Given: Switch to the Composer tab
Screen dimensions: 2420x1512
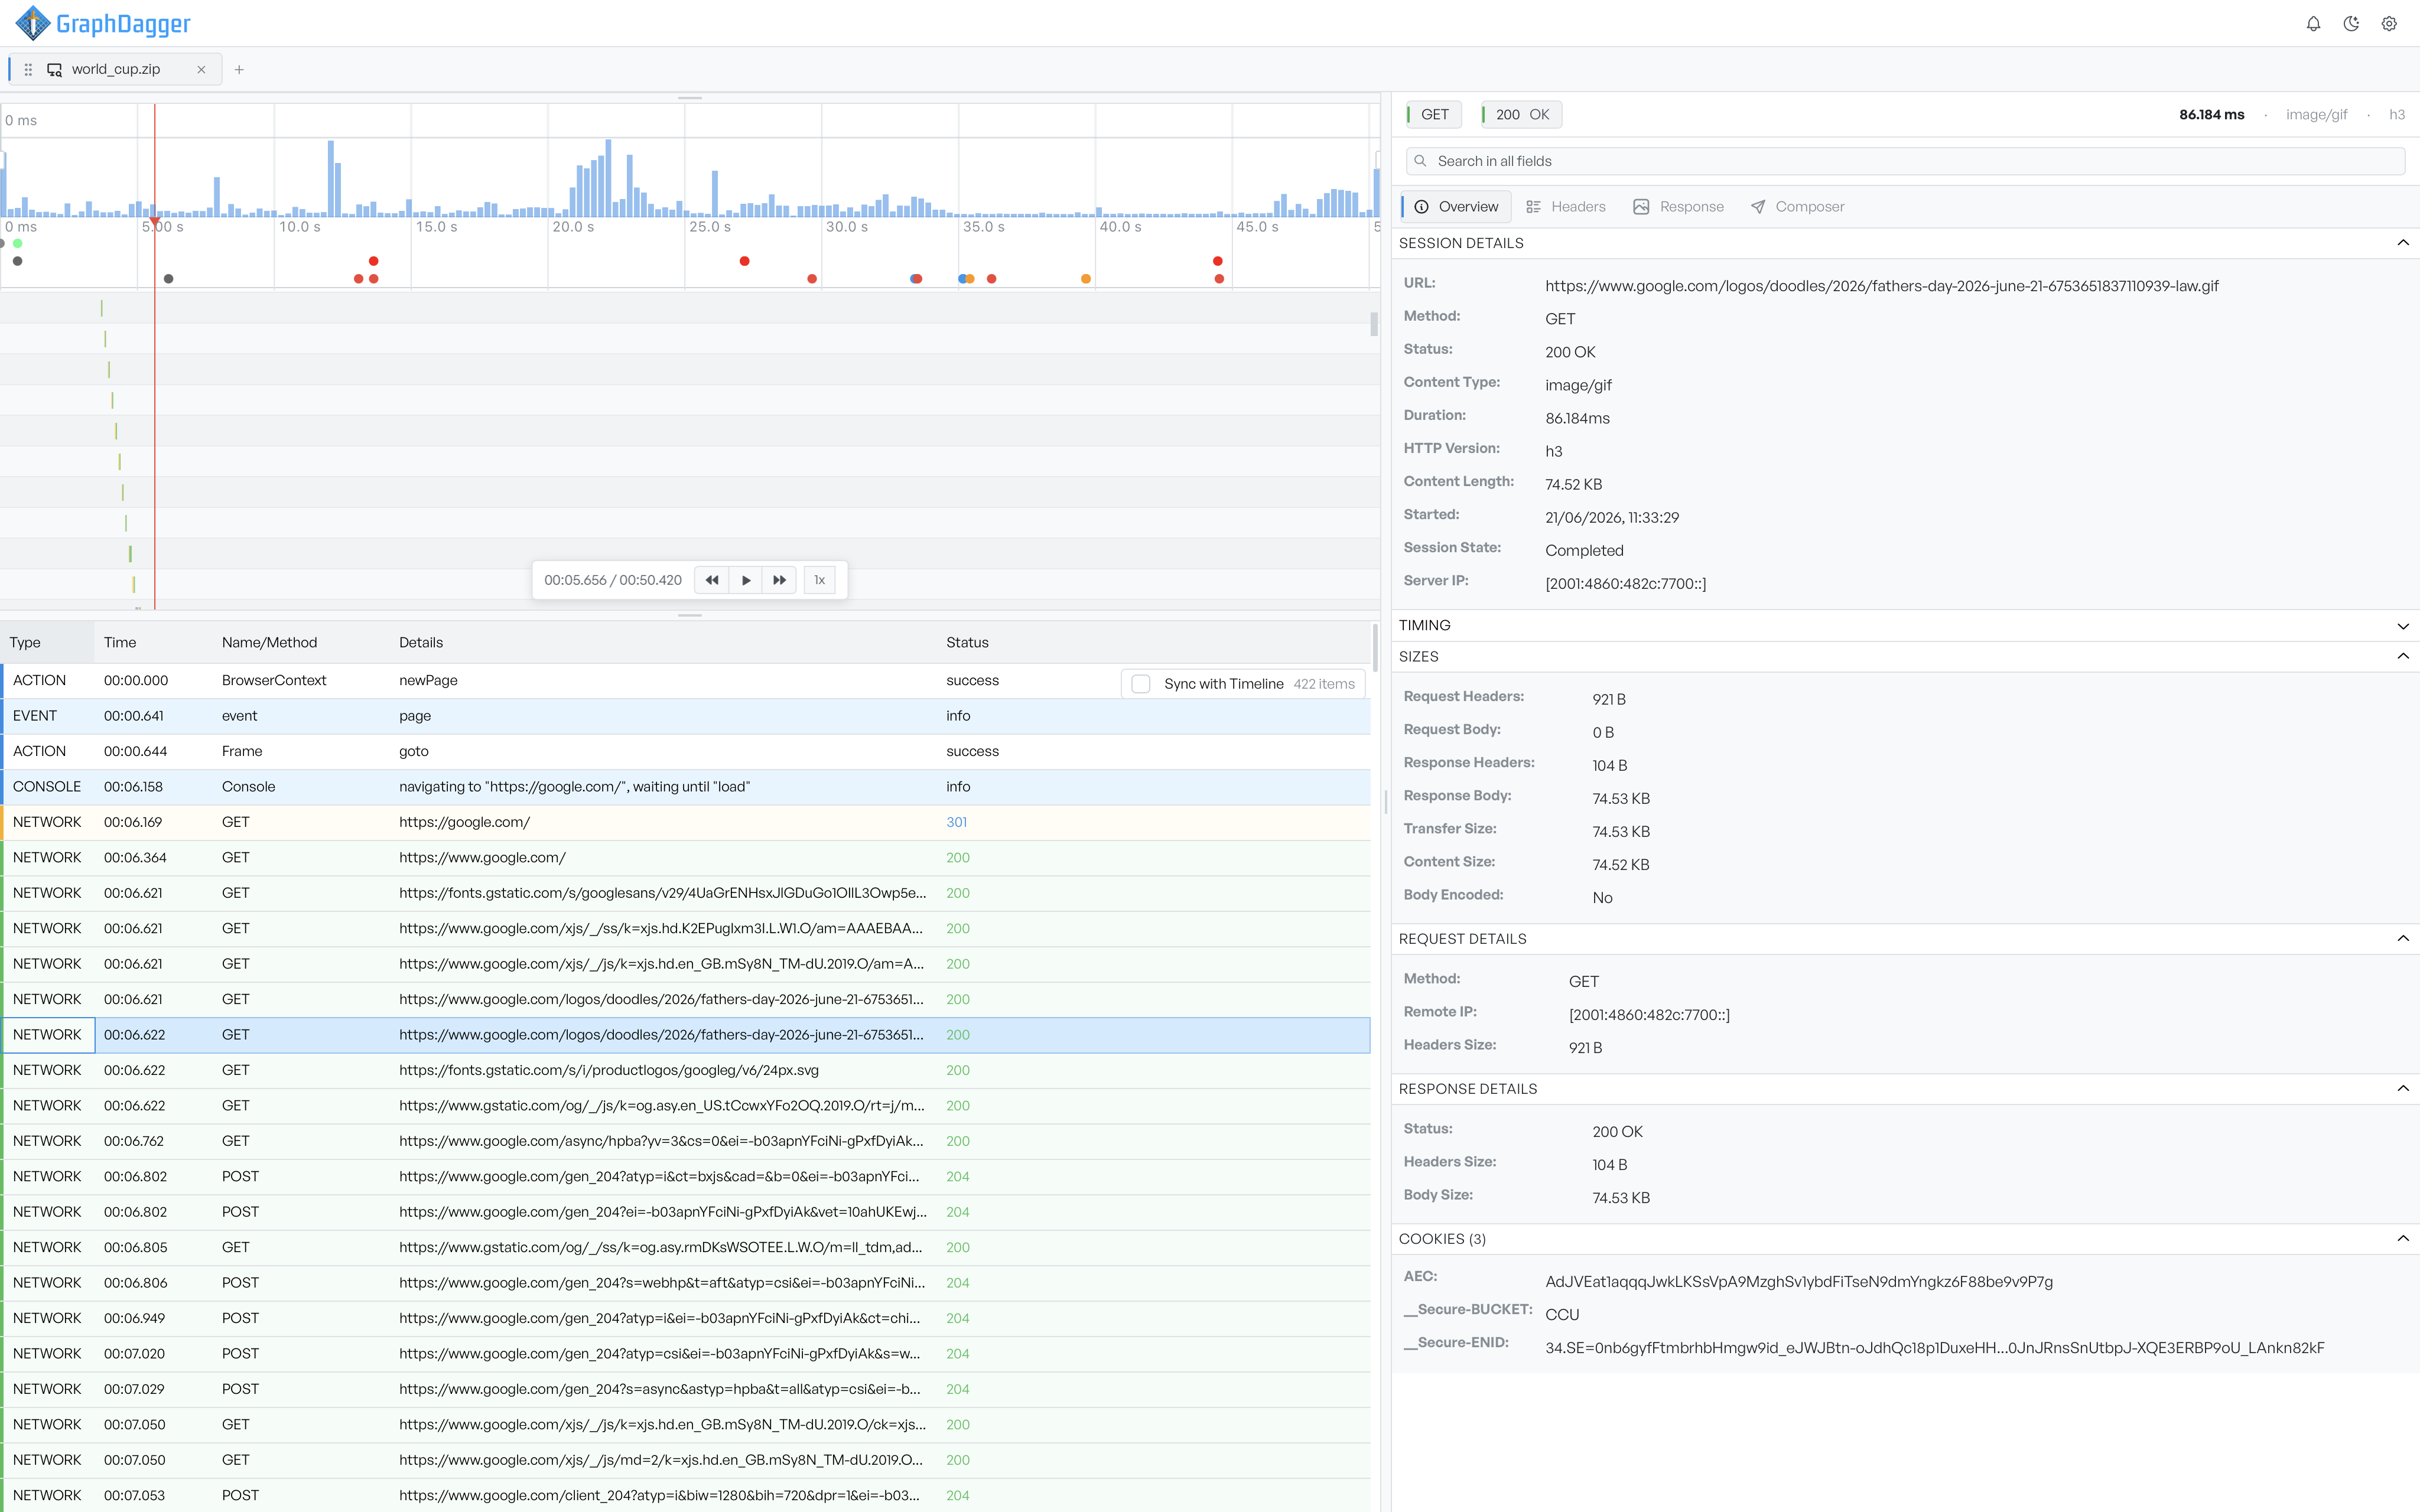Looking at the screenshot, I should [x=1798, y=207].
